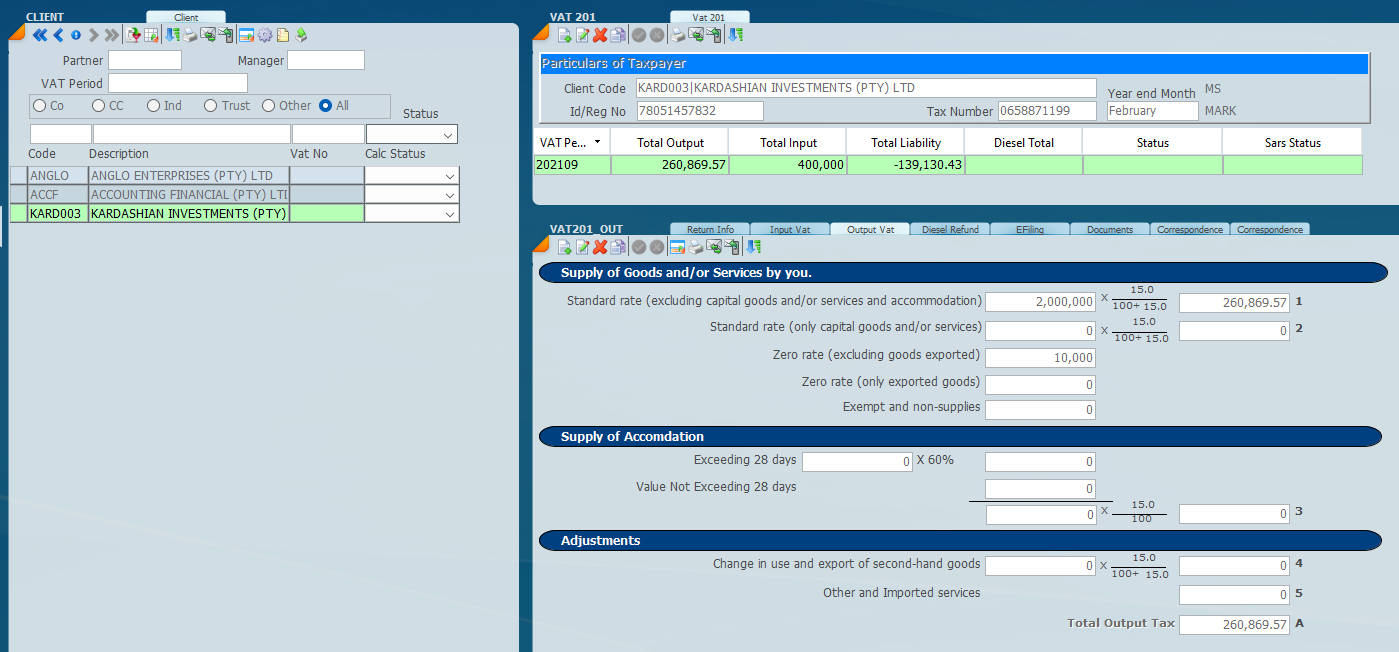Click the info circle icon in Client toolbar
Viewport: 1399px width, 652px height.
click(x=75, y=35)
